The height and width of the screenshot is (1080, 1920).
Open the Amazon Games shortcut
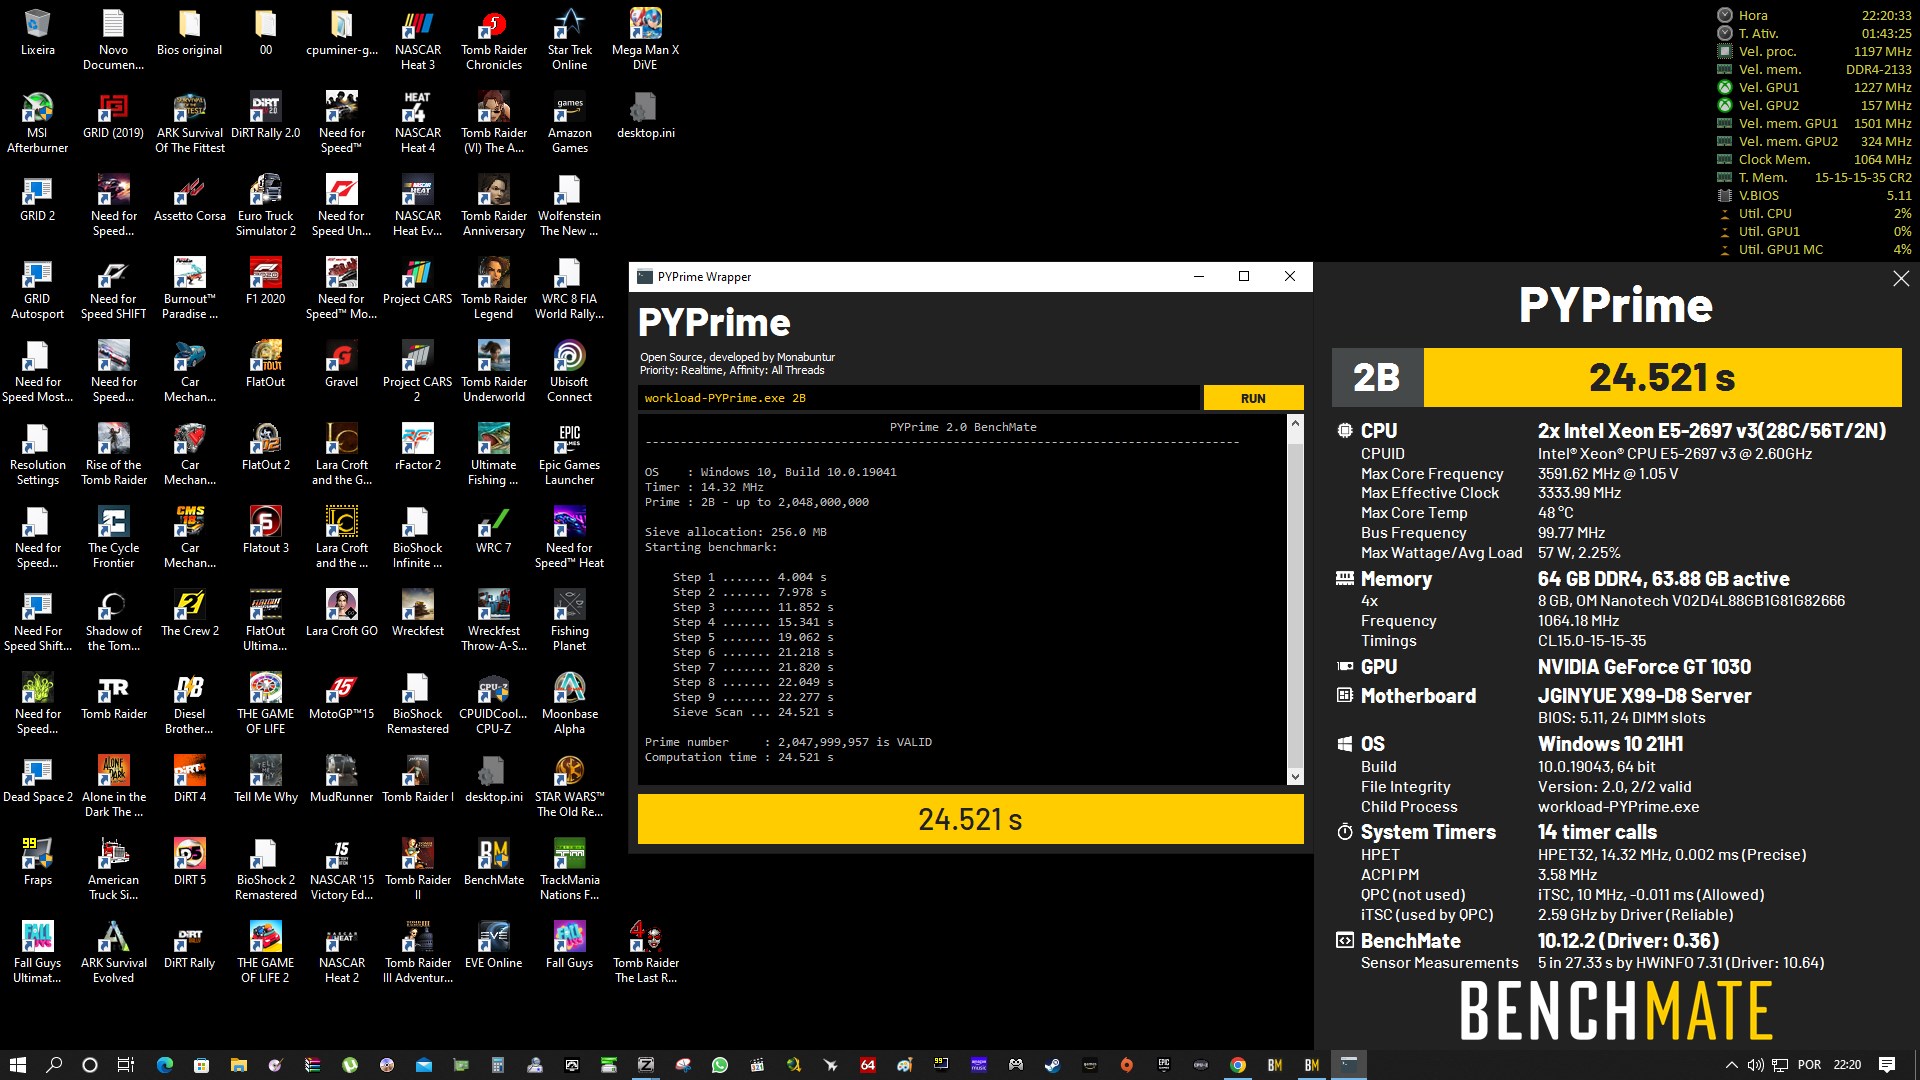[x=569, y=122]
